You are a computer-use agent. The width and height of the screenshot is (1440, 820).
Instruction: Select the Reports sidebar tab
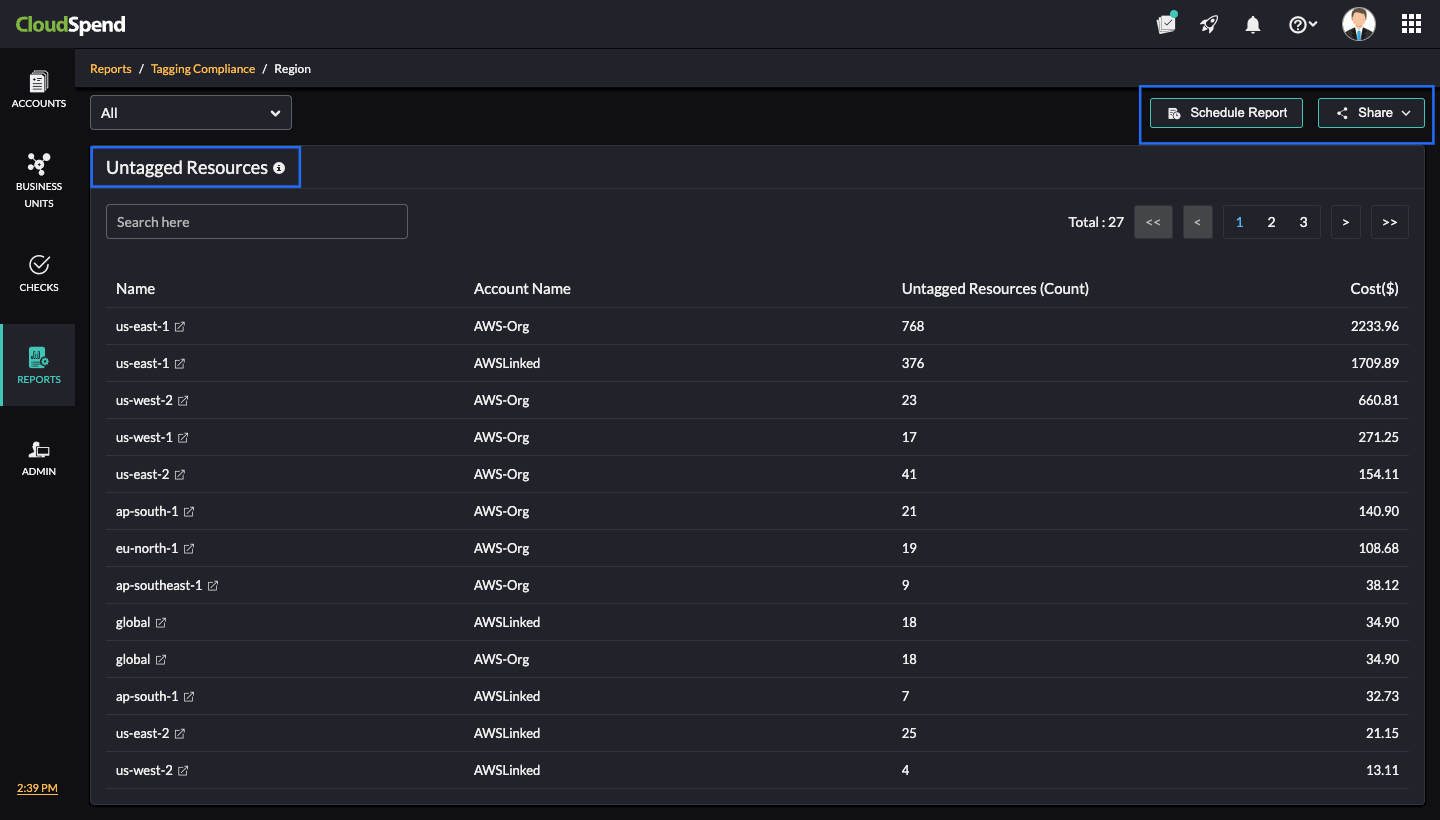click(x=39, y=365)
